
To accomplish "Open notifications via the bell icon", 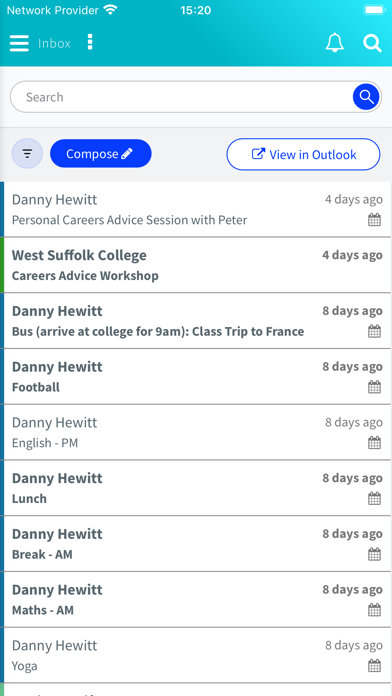I will click(335, 43).
